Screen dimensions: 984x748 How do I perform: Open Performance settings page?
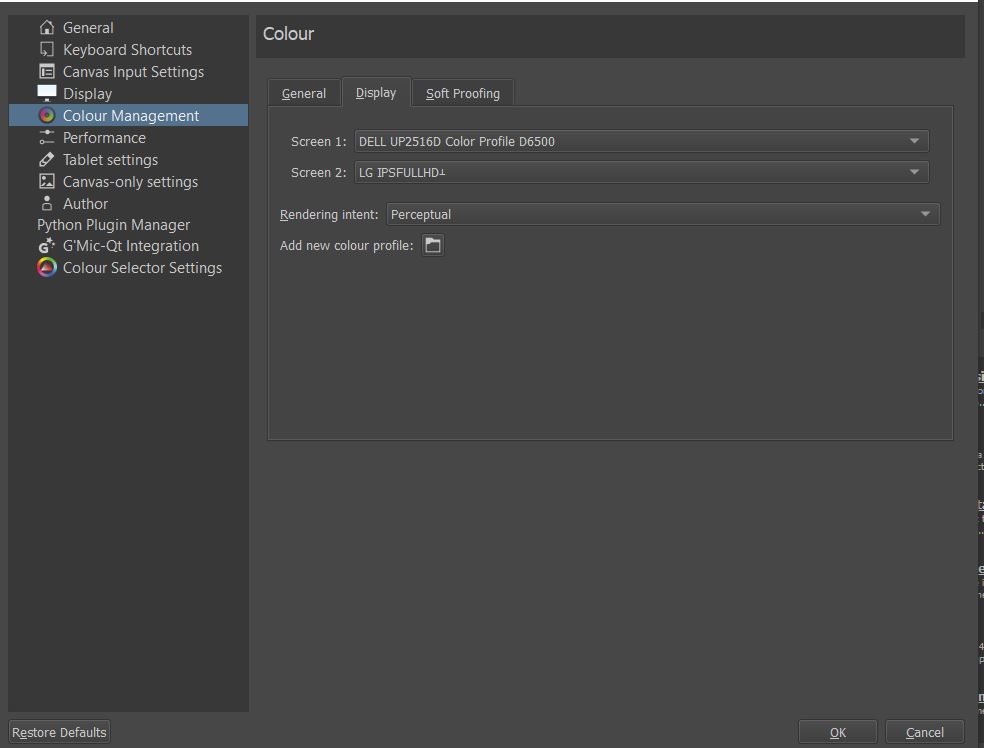tap(104, 137)
